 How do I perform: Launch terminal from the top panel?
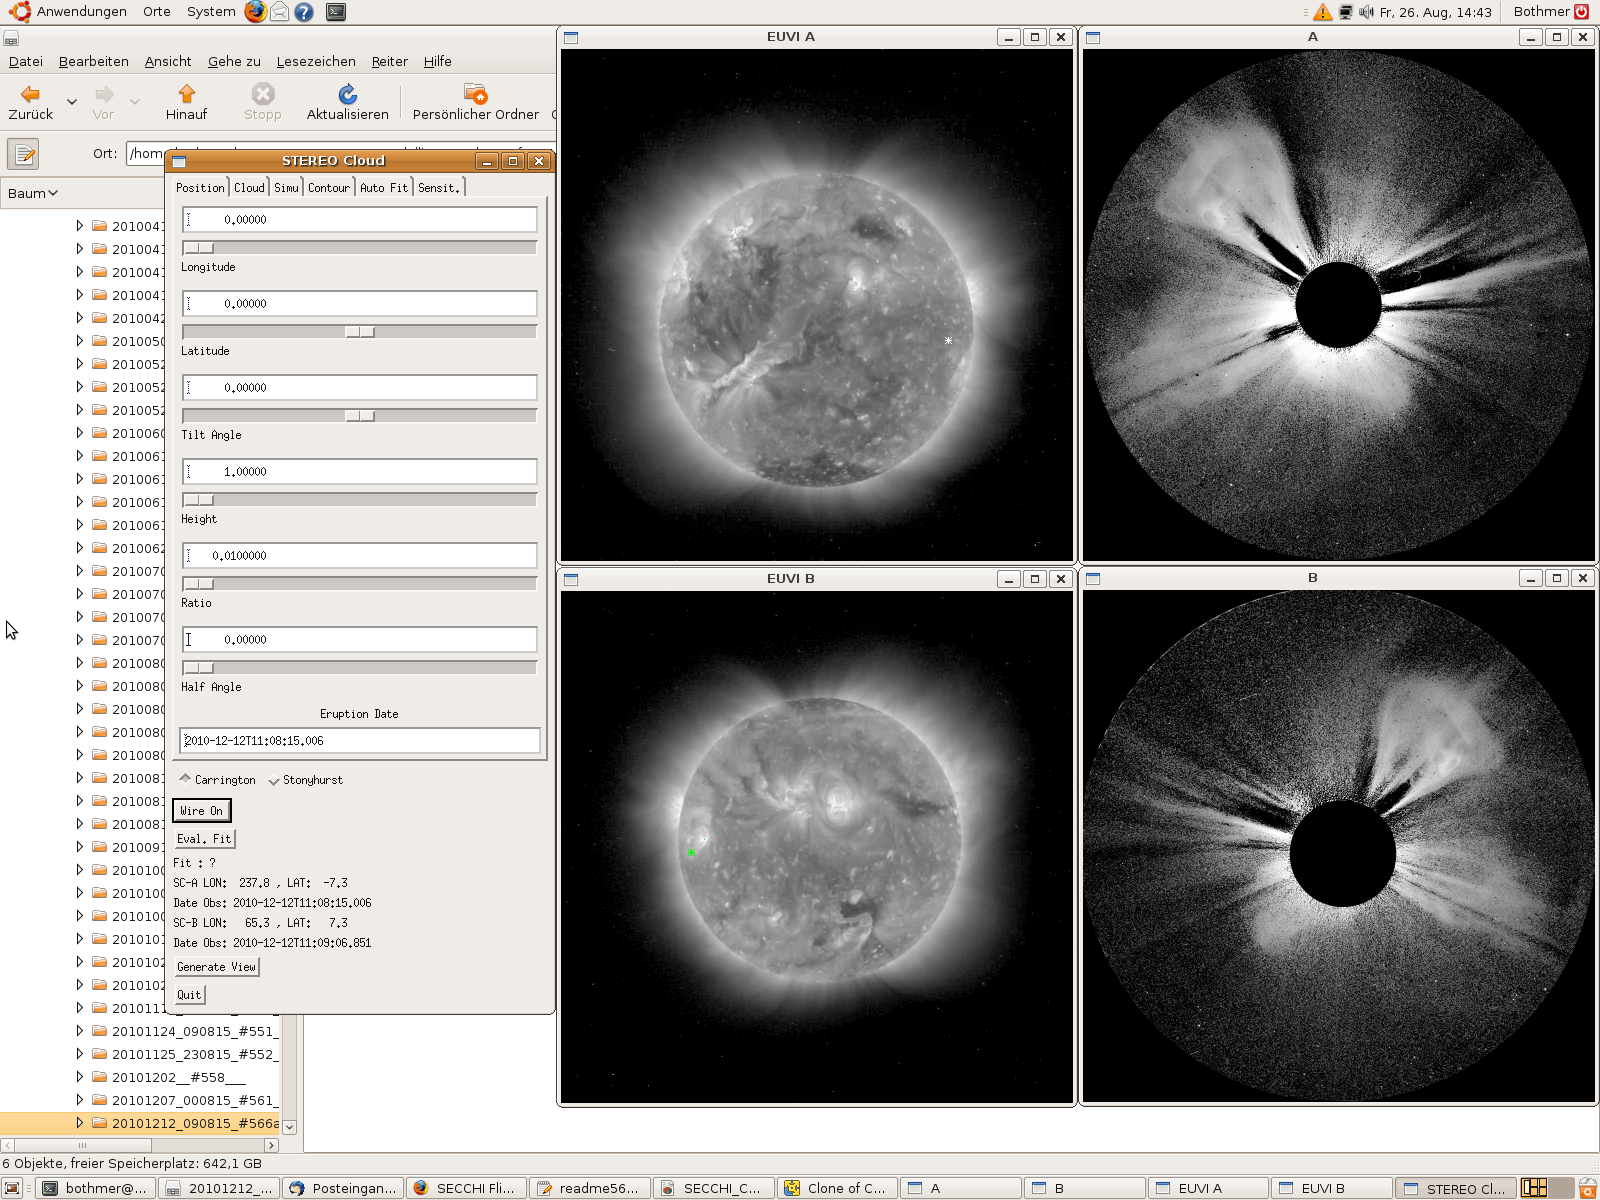337,12
